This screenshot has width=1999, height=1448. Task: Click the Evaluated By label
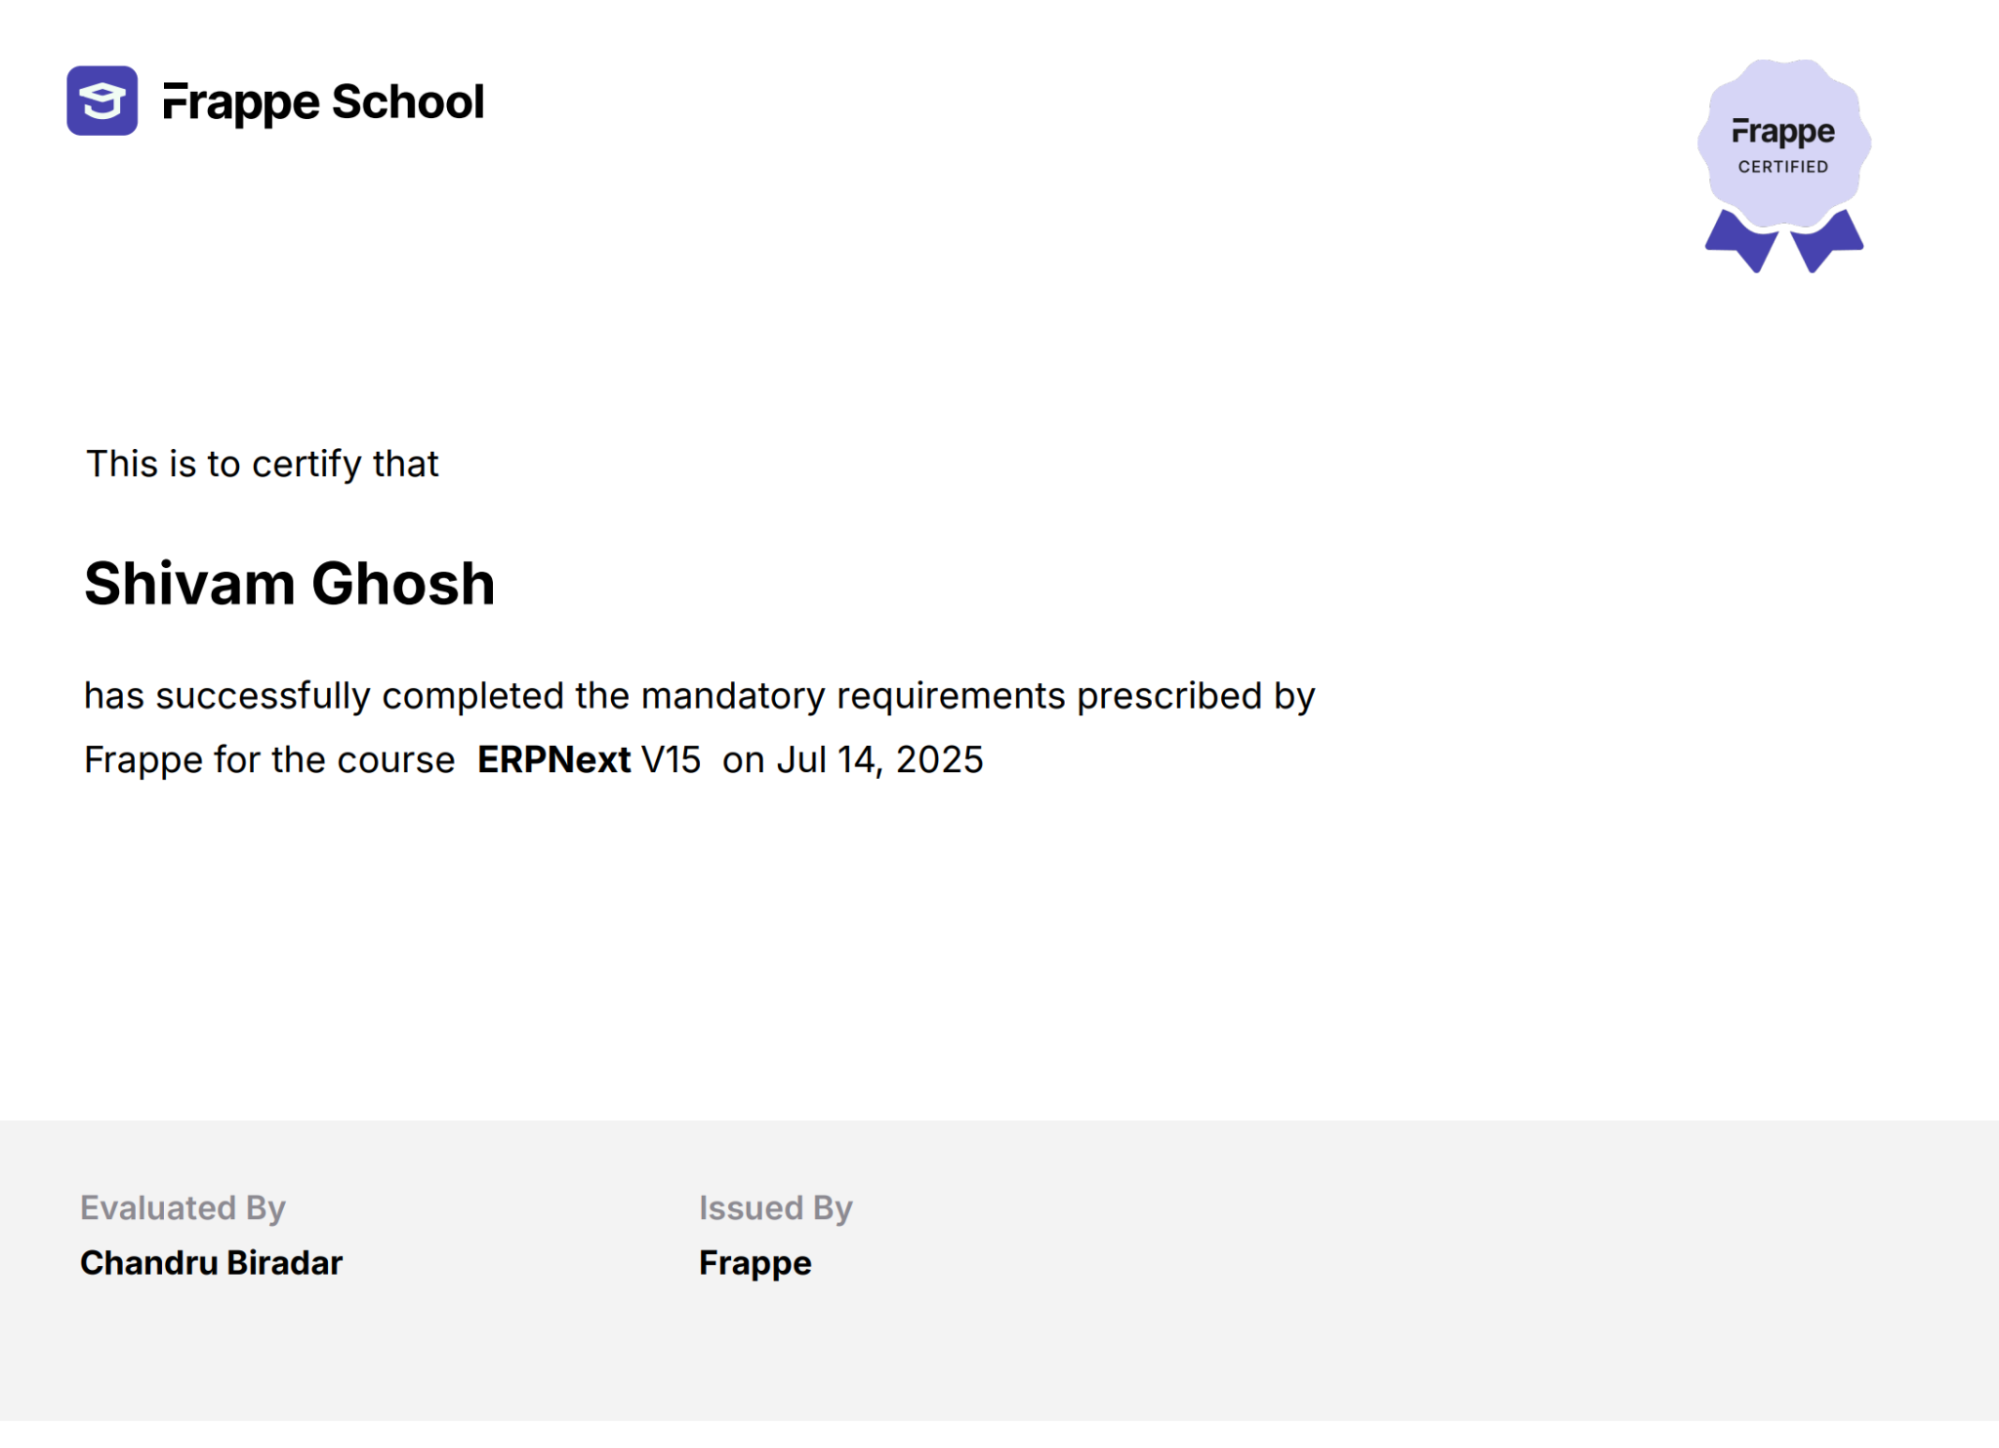(183, 1209)
